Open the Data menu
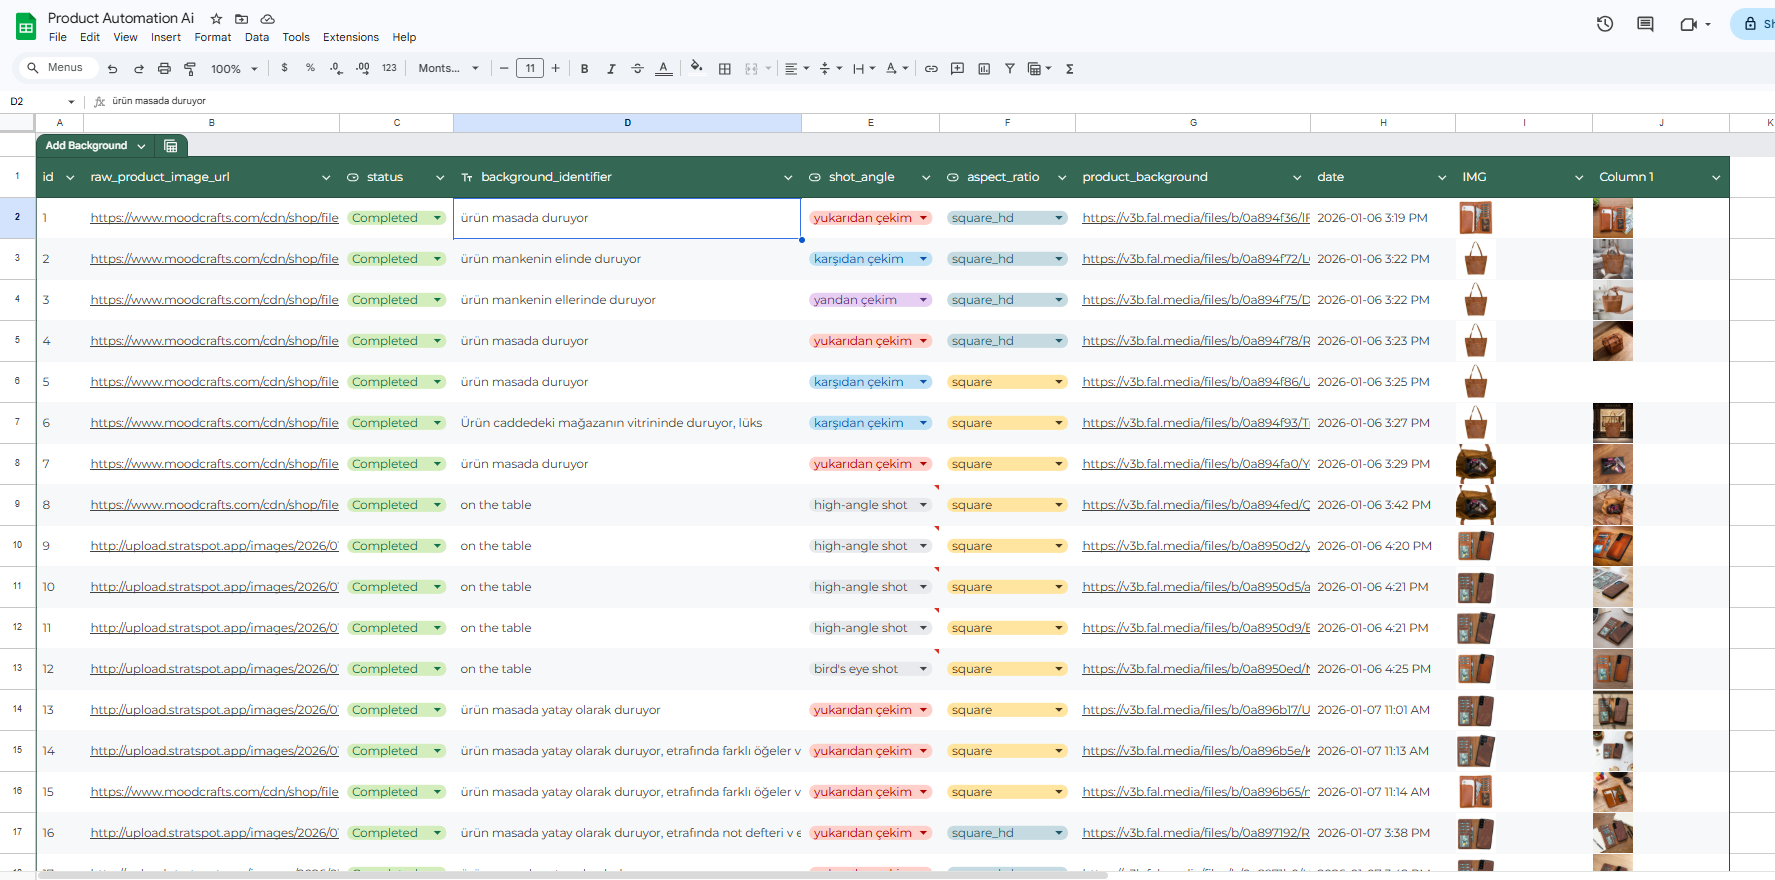The height and width of the screenshot is (880, 1775). [257, 37]
